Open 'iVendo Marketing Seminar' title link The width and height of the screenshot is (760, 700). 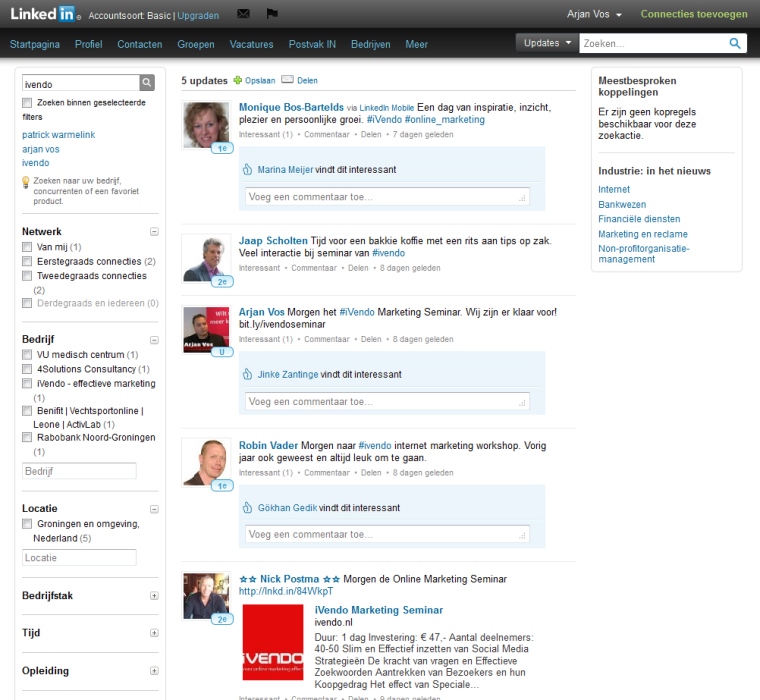(x=379, y=610)
